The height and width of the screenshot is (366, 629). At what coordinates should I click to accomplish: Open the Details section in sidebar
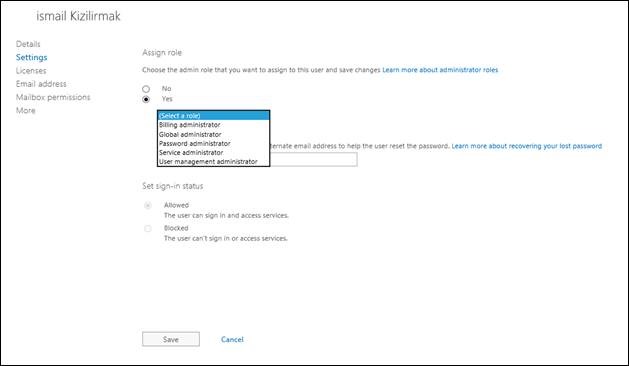pyautogui.click(x=28, y=44)
